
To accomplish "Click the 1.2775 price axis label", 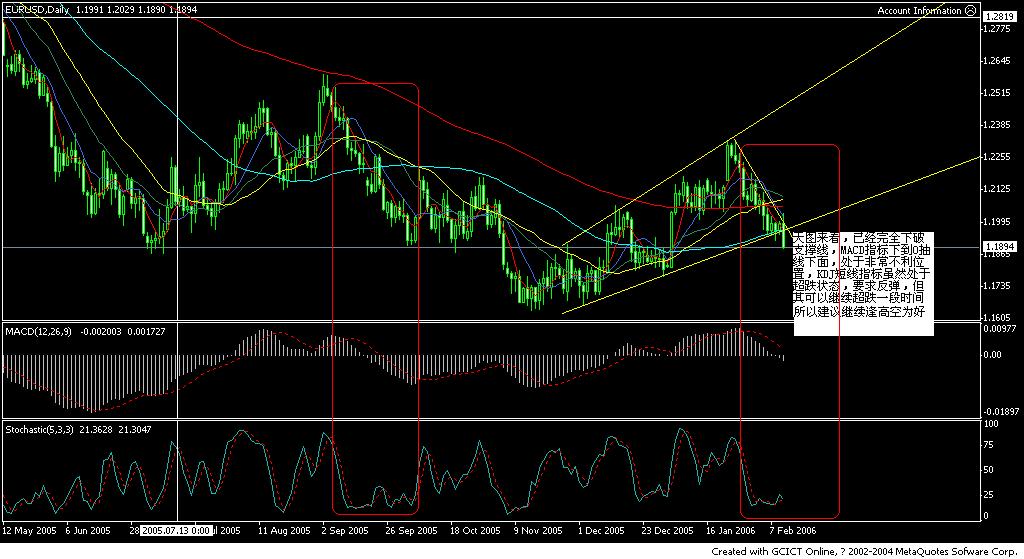I will pos(997,29).
